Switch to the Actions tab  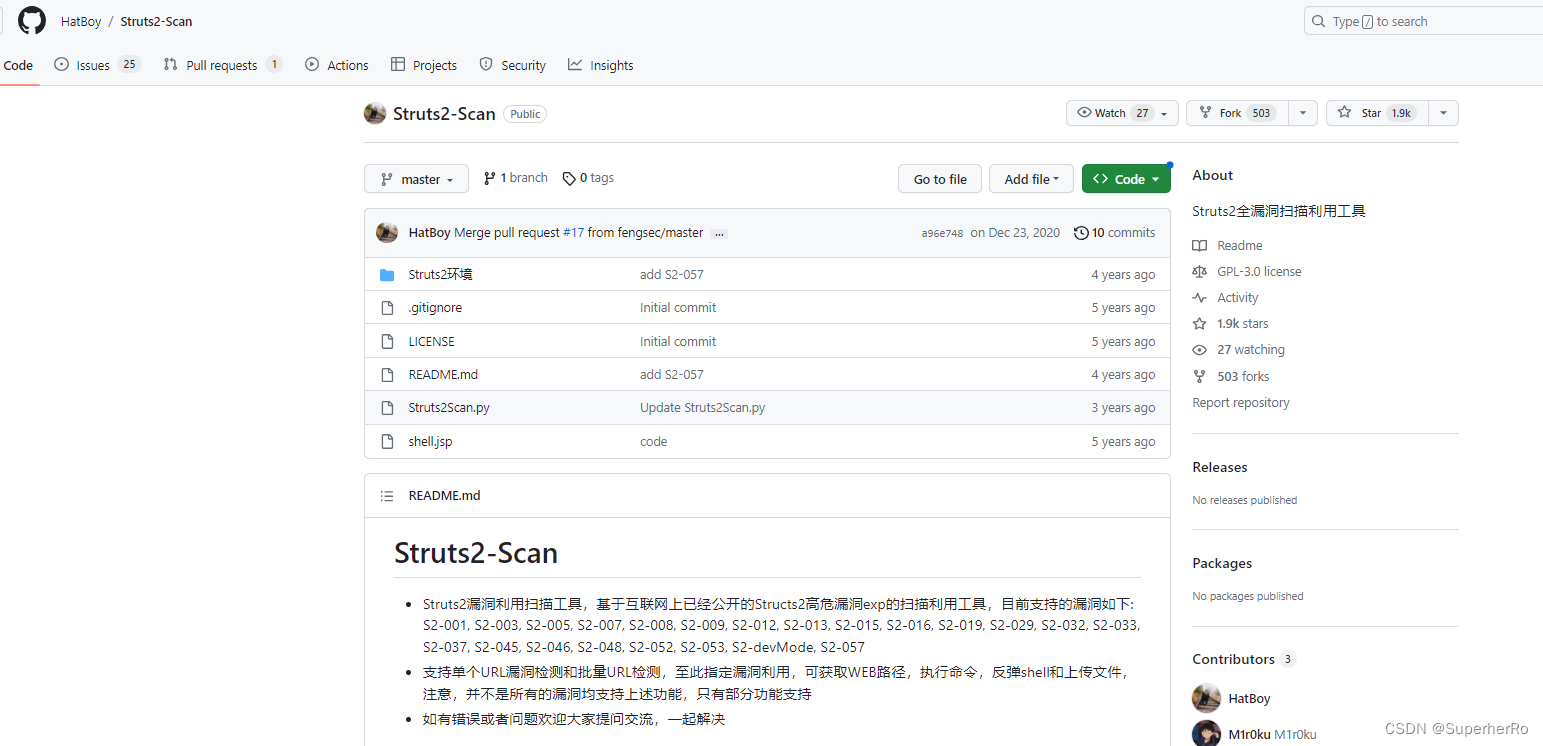337,65
